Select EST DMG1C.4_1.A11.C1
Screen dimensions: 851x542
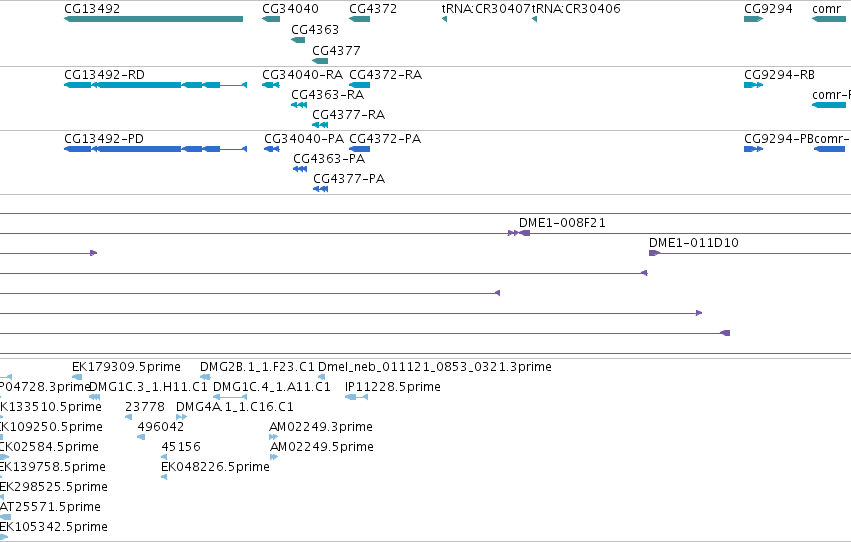pos(230,397)
